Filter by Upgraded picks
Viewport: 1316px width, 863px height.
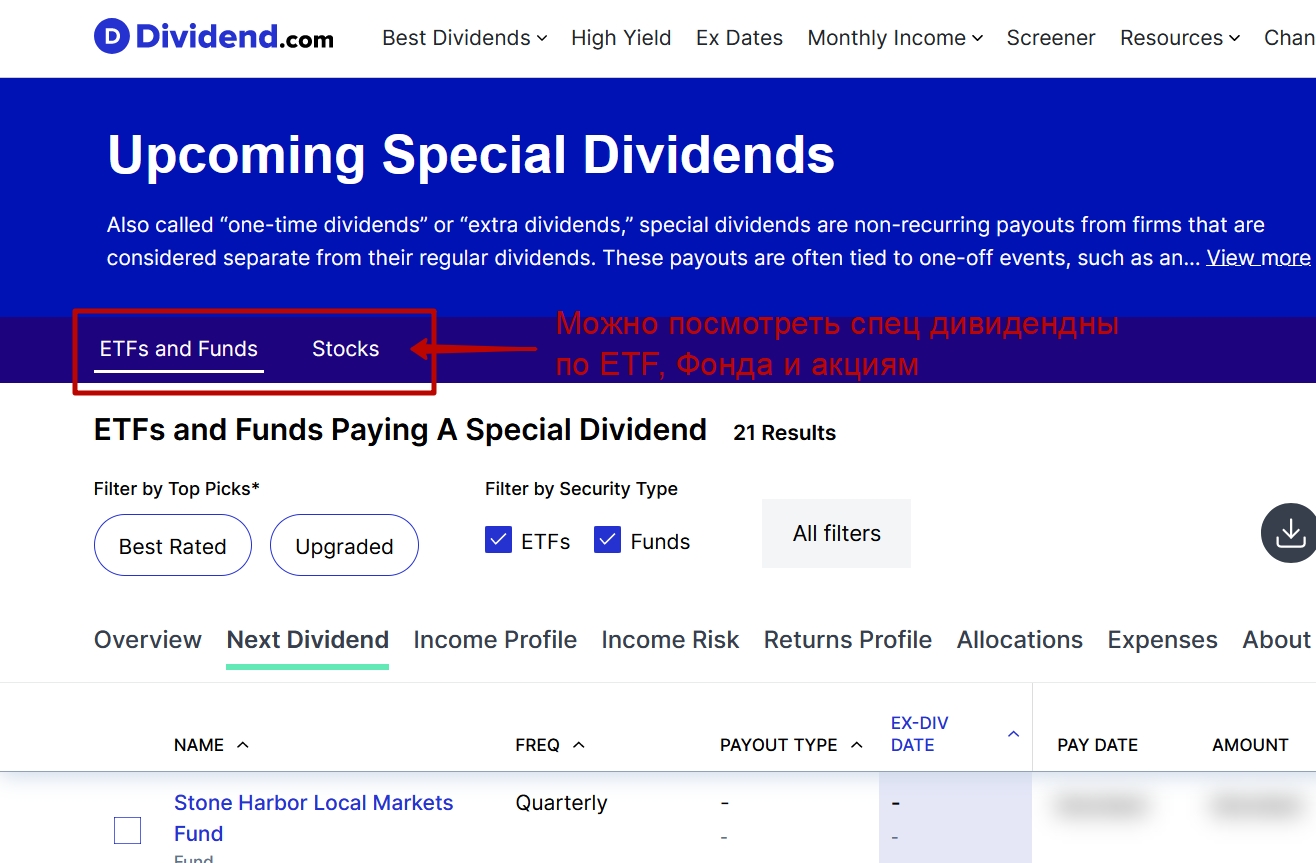pos(344,546)
